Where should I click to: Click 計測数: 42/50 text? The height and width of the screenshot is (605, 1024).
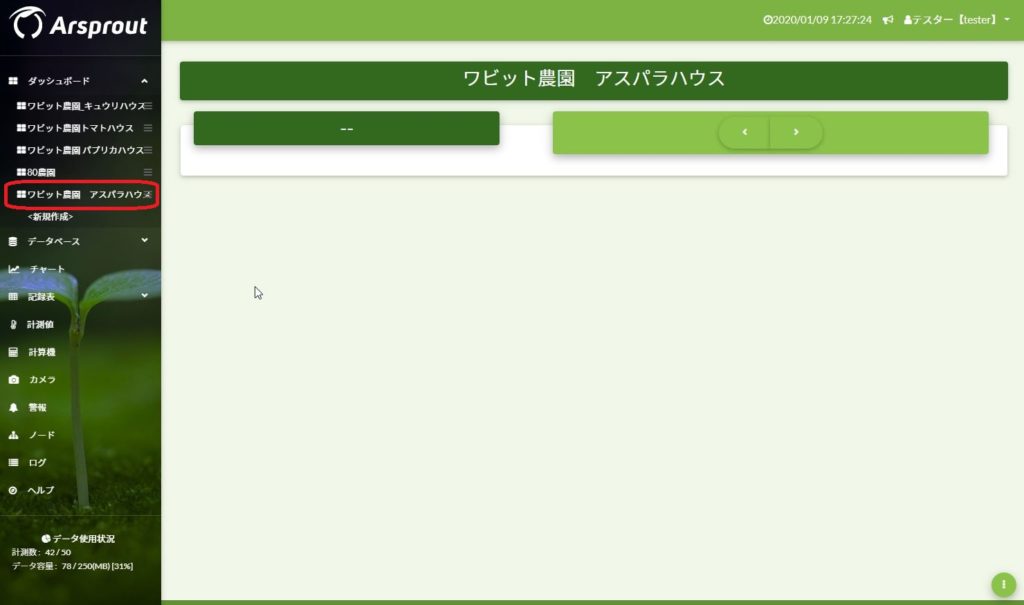pyautogui.click(x=41, y=552)
